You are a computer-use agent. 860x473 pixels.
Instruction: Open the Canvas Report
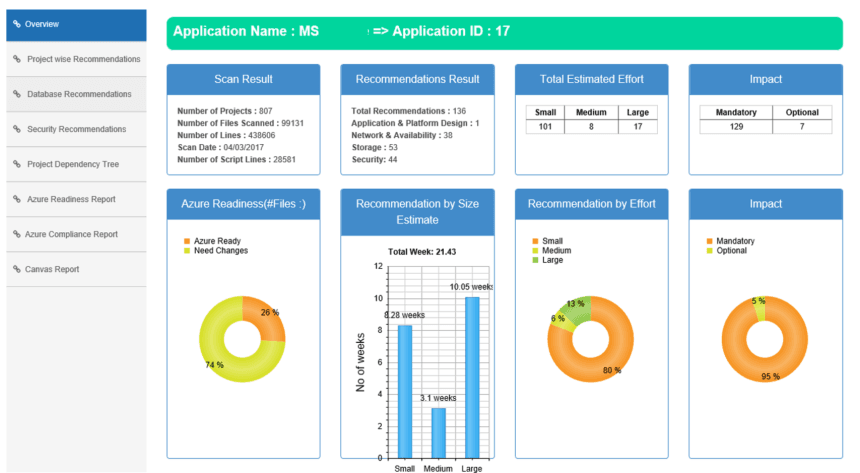coord(76,269)
